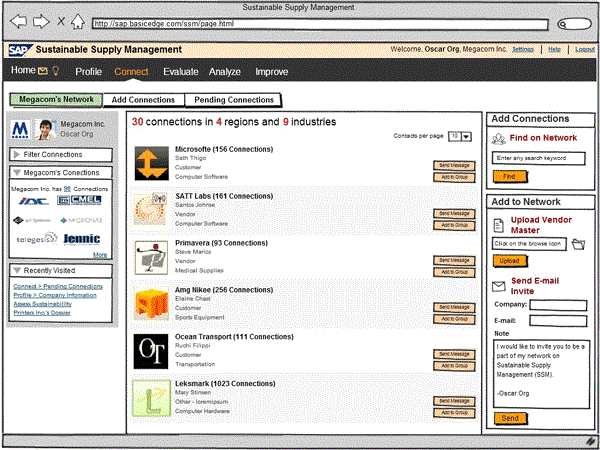This screenshot has height=450, width=600.
Task: Click the Send E-mail Invite envelope icon
Action: [499, 286]
